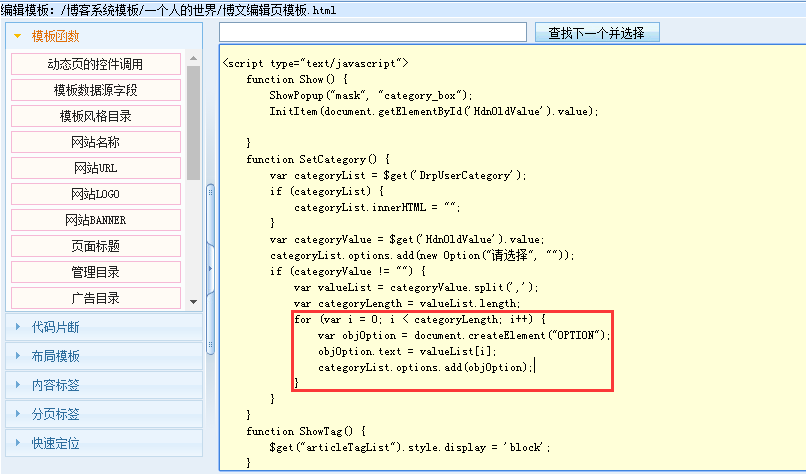This screenshot has width=806, height=474.
Task: Insert the 网站LOGO function
Action: point(95,194)
